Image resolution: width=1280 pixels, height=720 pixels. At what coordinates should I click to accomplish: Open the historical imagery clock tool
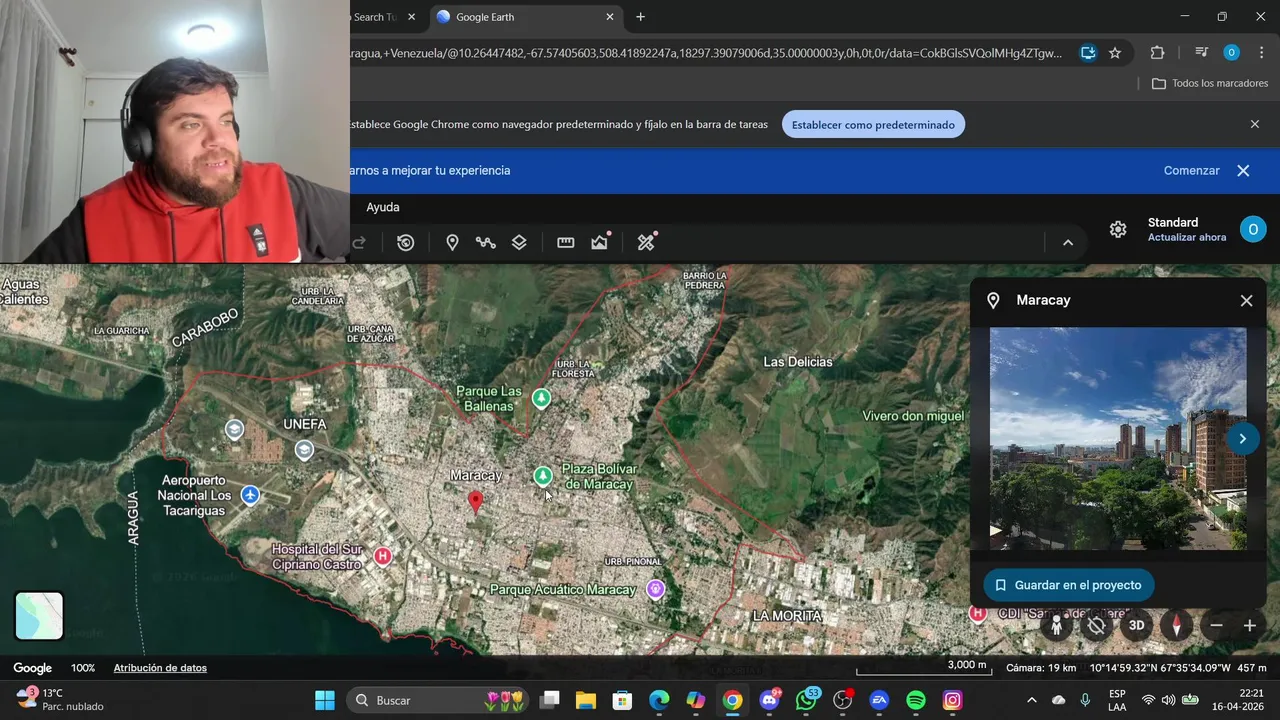coord(405,242)
